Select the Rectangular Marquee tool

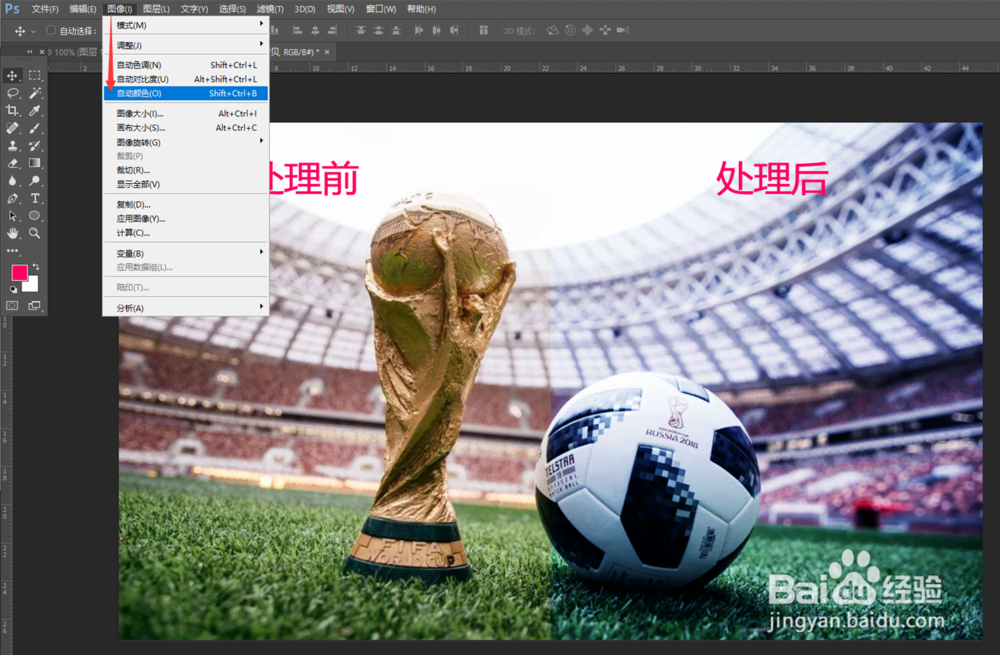[34, 75]
